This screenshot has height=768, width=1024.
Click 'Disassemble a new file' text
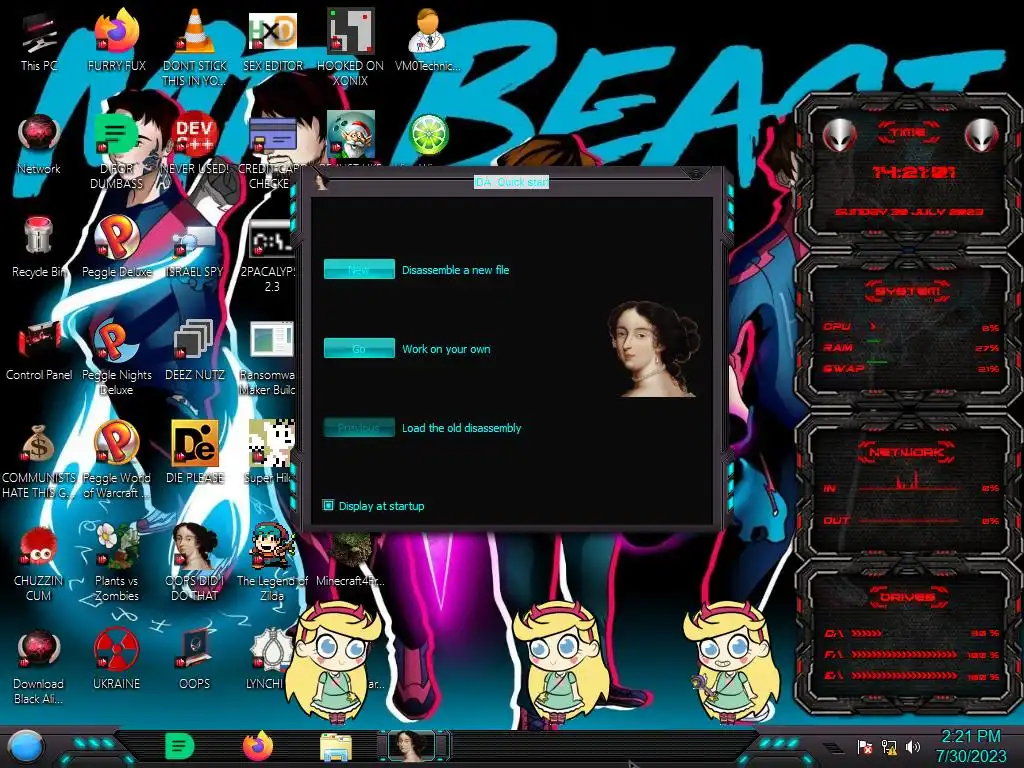(455, 270)
